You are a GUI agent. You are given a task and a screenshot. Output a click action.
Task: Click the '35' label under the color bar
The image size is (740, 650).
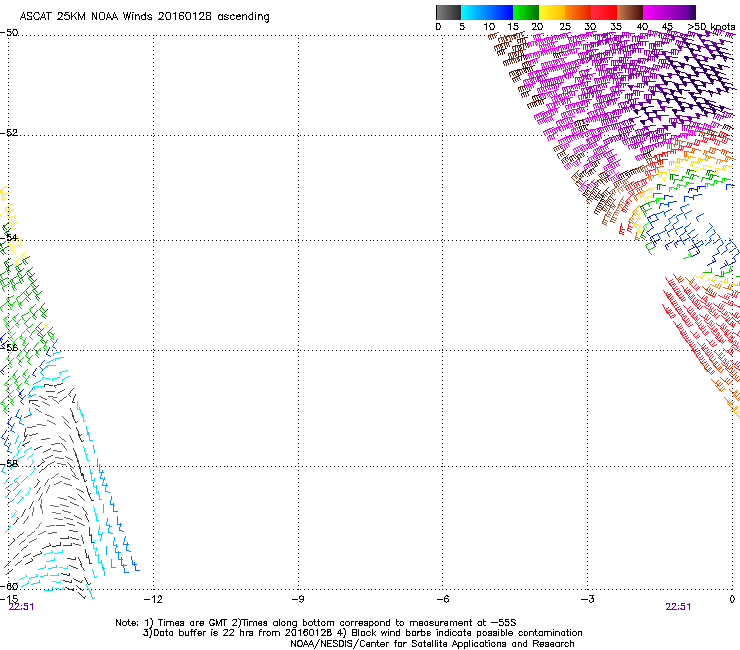coord(616,27)
